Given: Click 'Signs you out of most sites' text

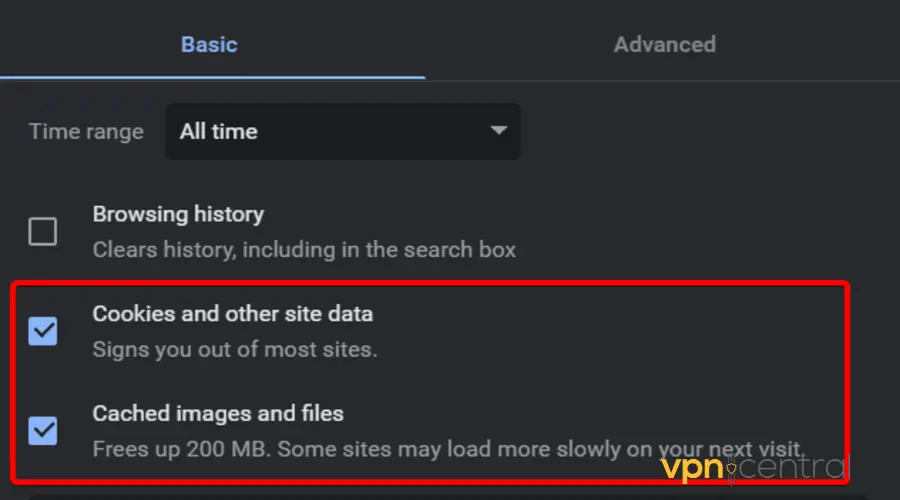Looking at the screenshot, I should [x=235, y=350].
